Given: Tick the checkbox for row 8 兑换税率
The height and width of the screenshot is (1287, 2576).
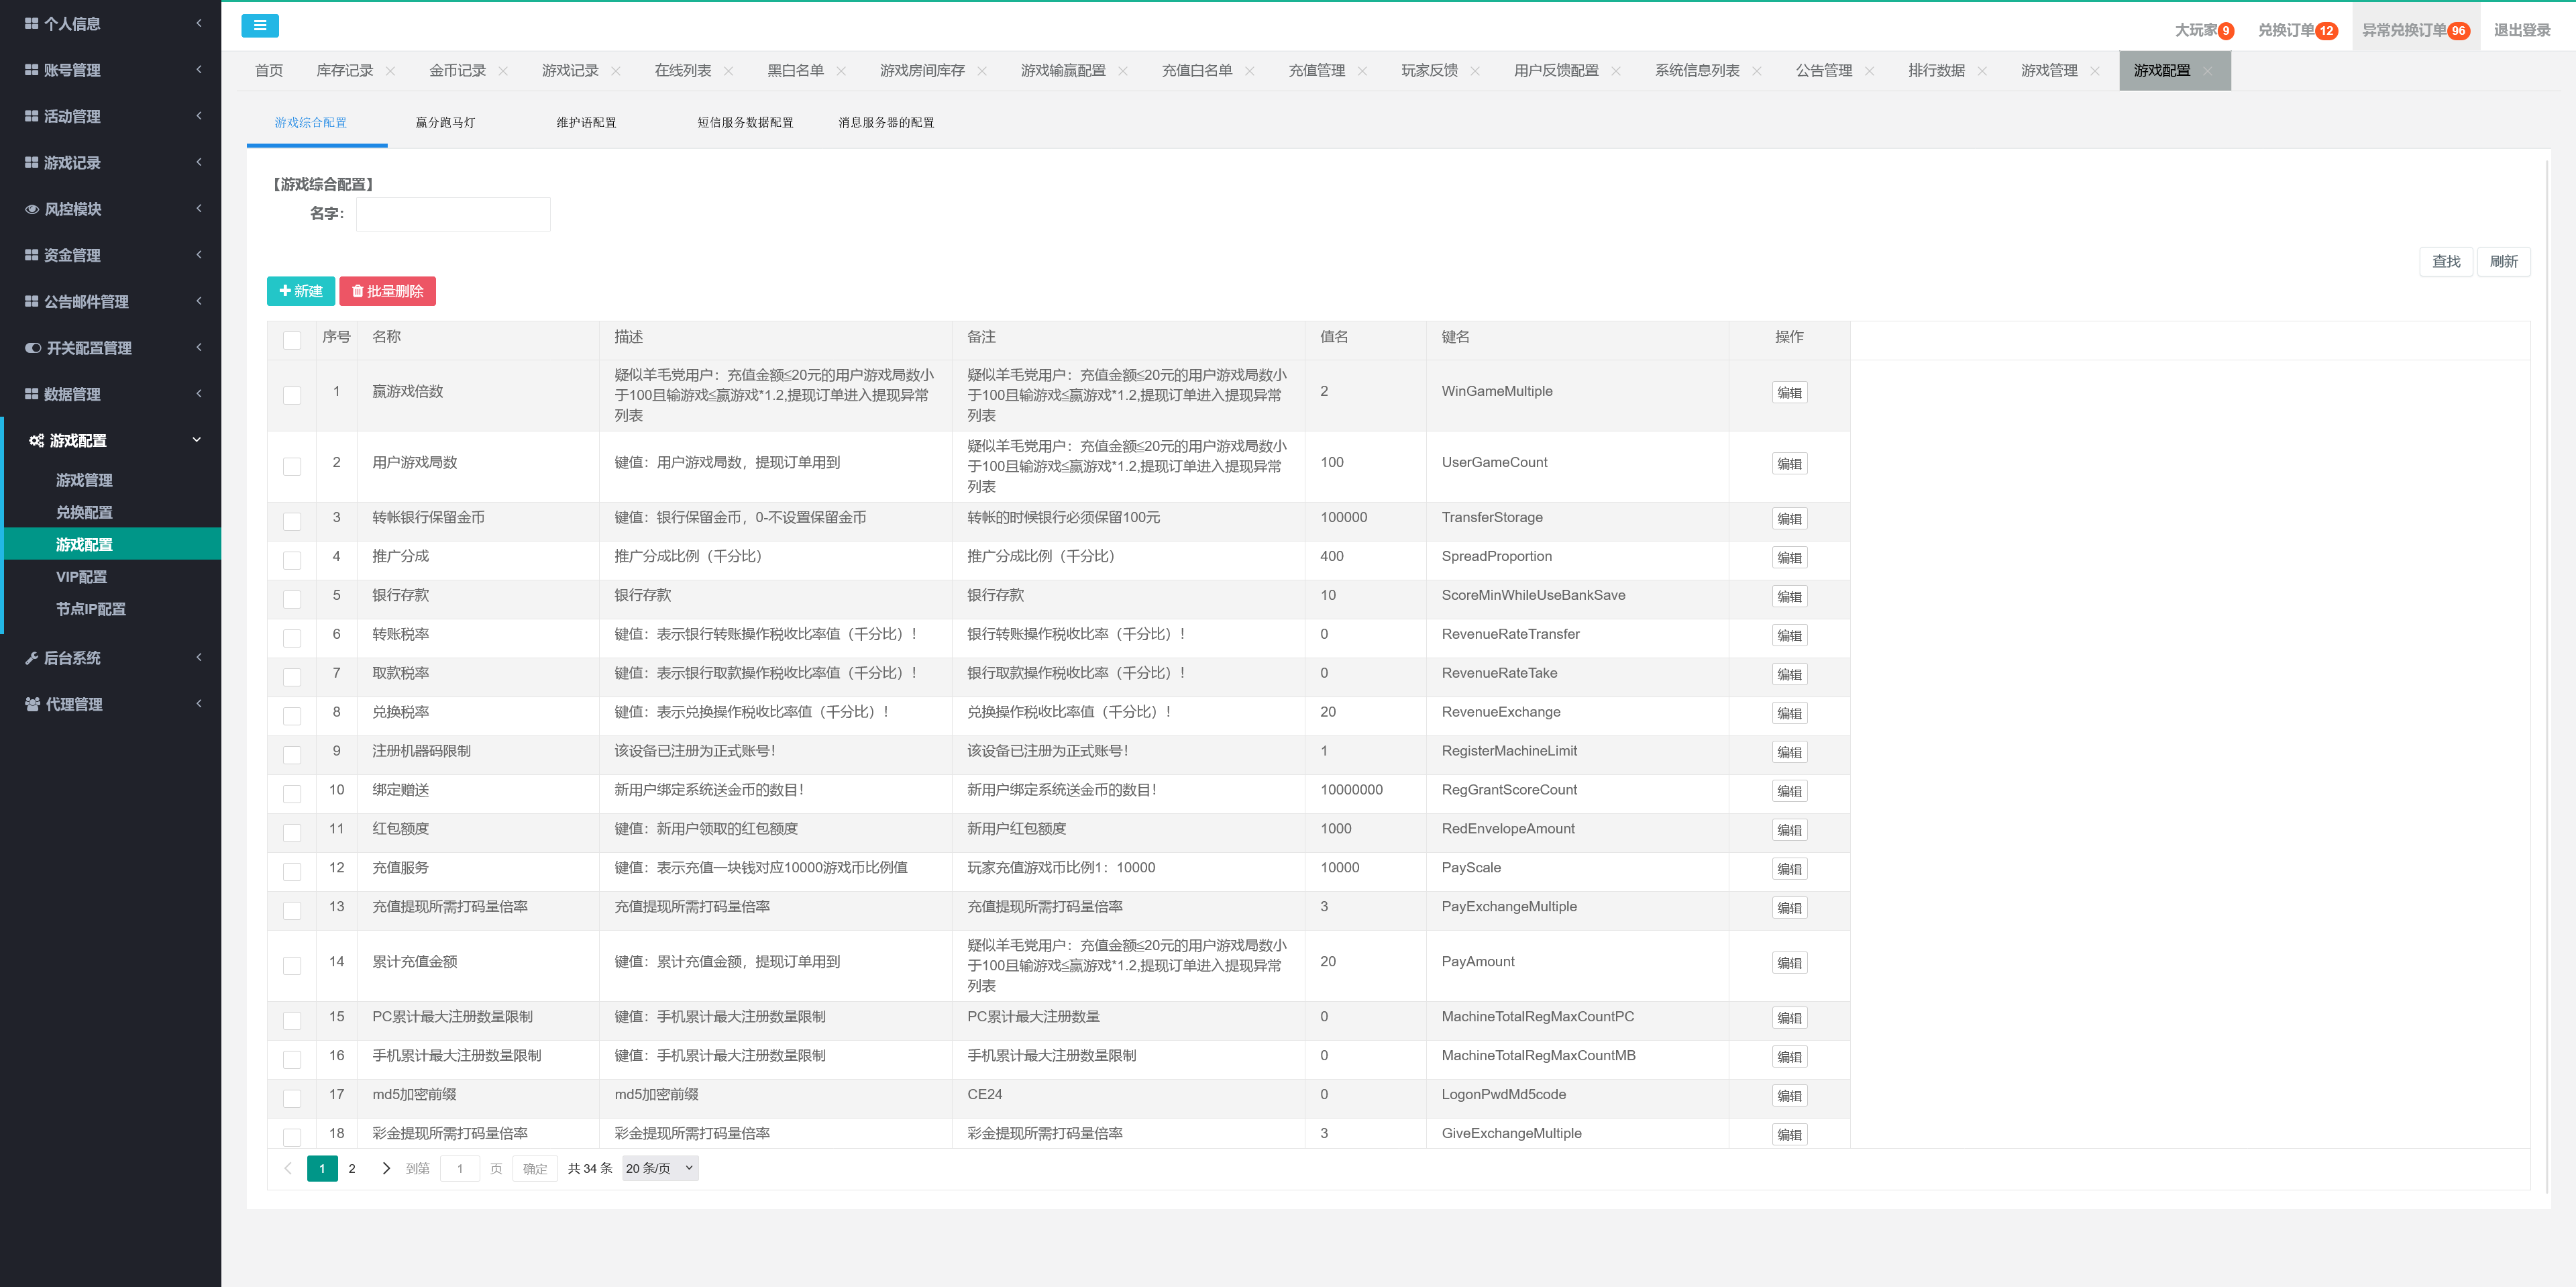Looking at the screenshot, I should point(292,716).
